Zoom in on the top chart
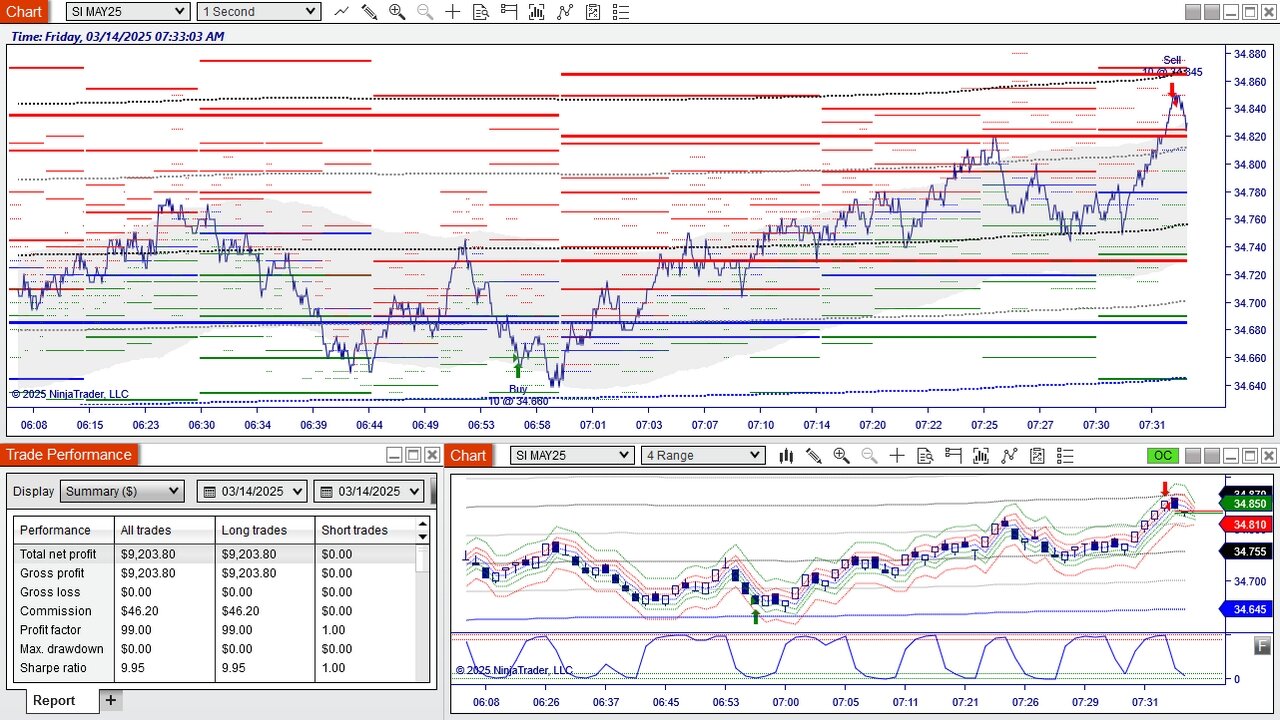Viewport: 1280px width, 720px height. click(397, 11)
